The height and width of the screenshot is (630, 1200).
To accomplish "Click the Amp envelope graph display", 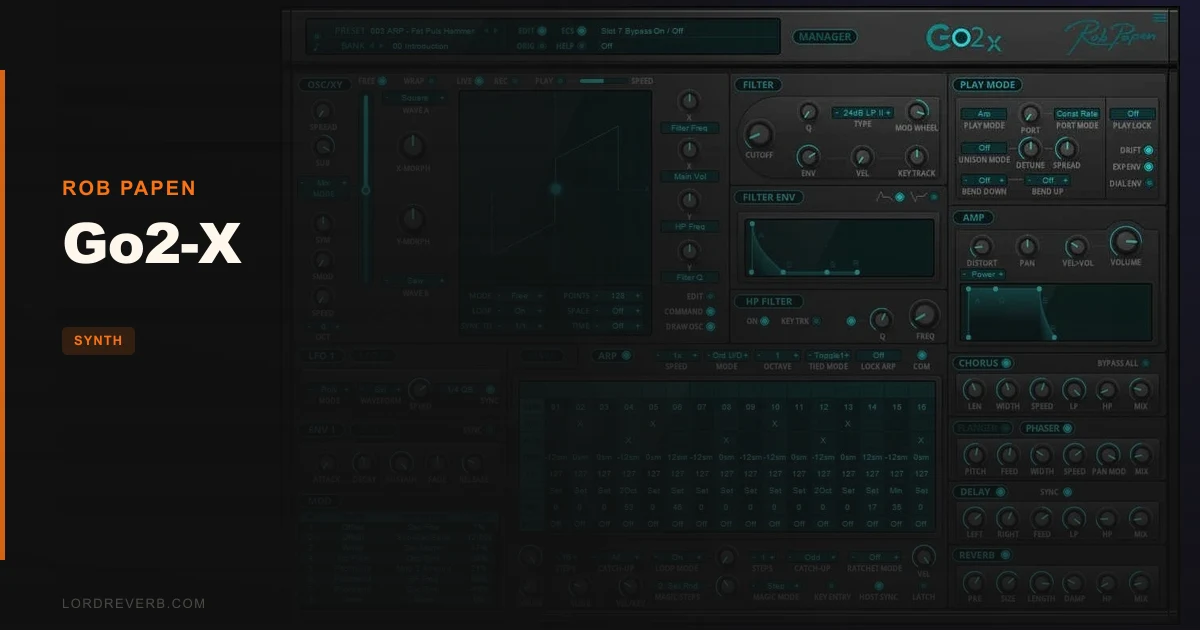I will pyautogui.click(x=1055, y=312).
